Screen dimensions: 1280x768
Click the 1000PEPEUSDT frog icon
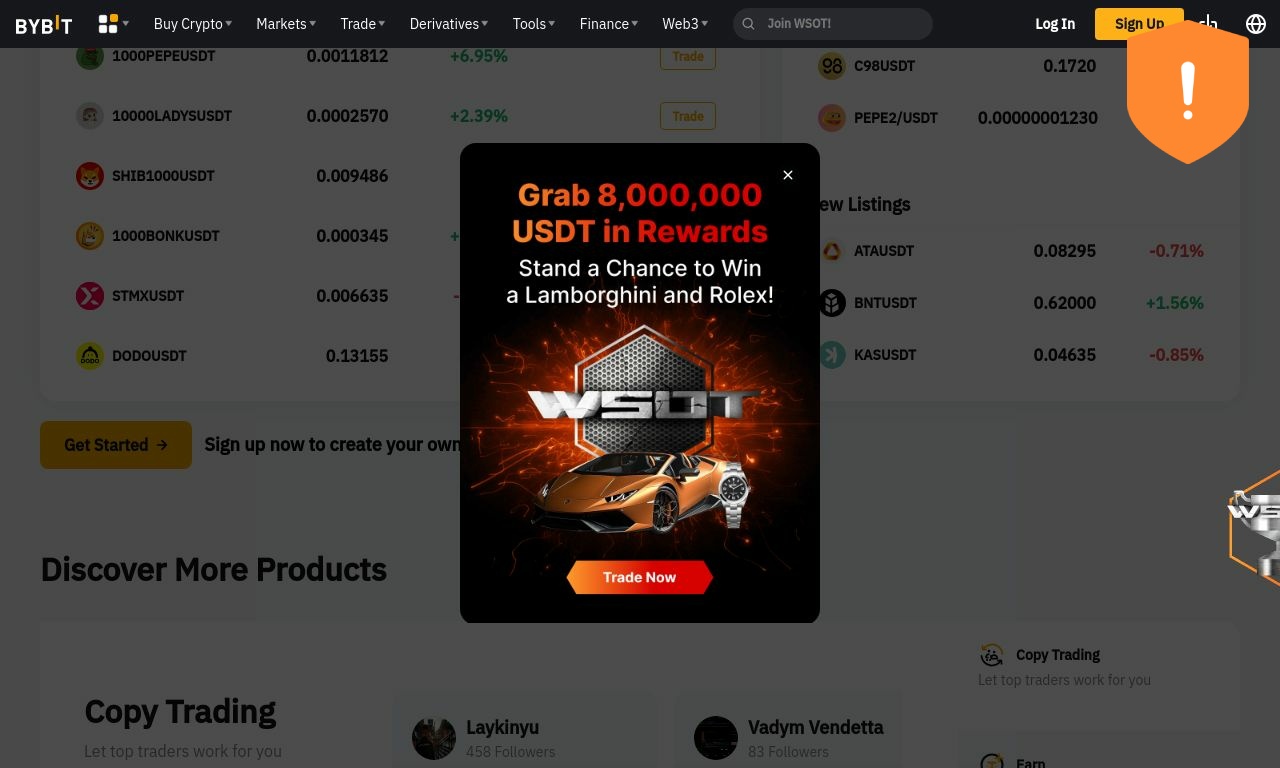click(x=90, y=56)
